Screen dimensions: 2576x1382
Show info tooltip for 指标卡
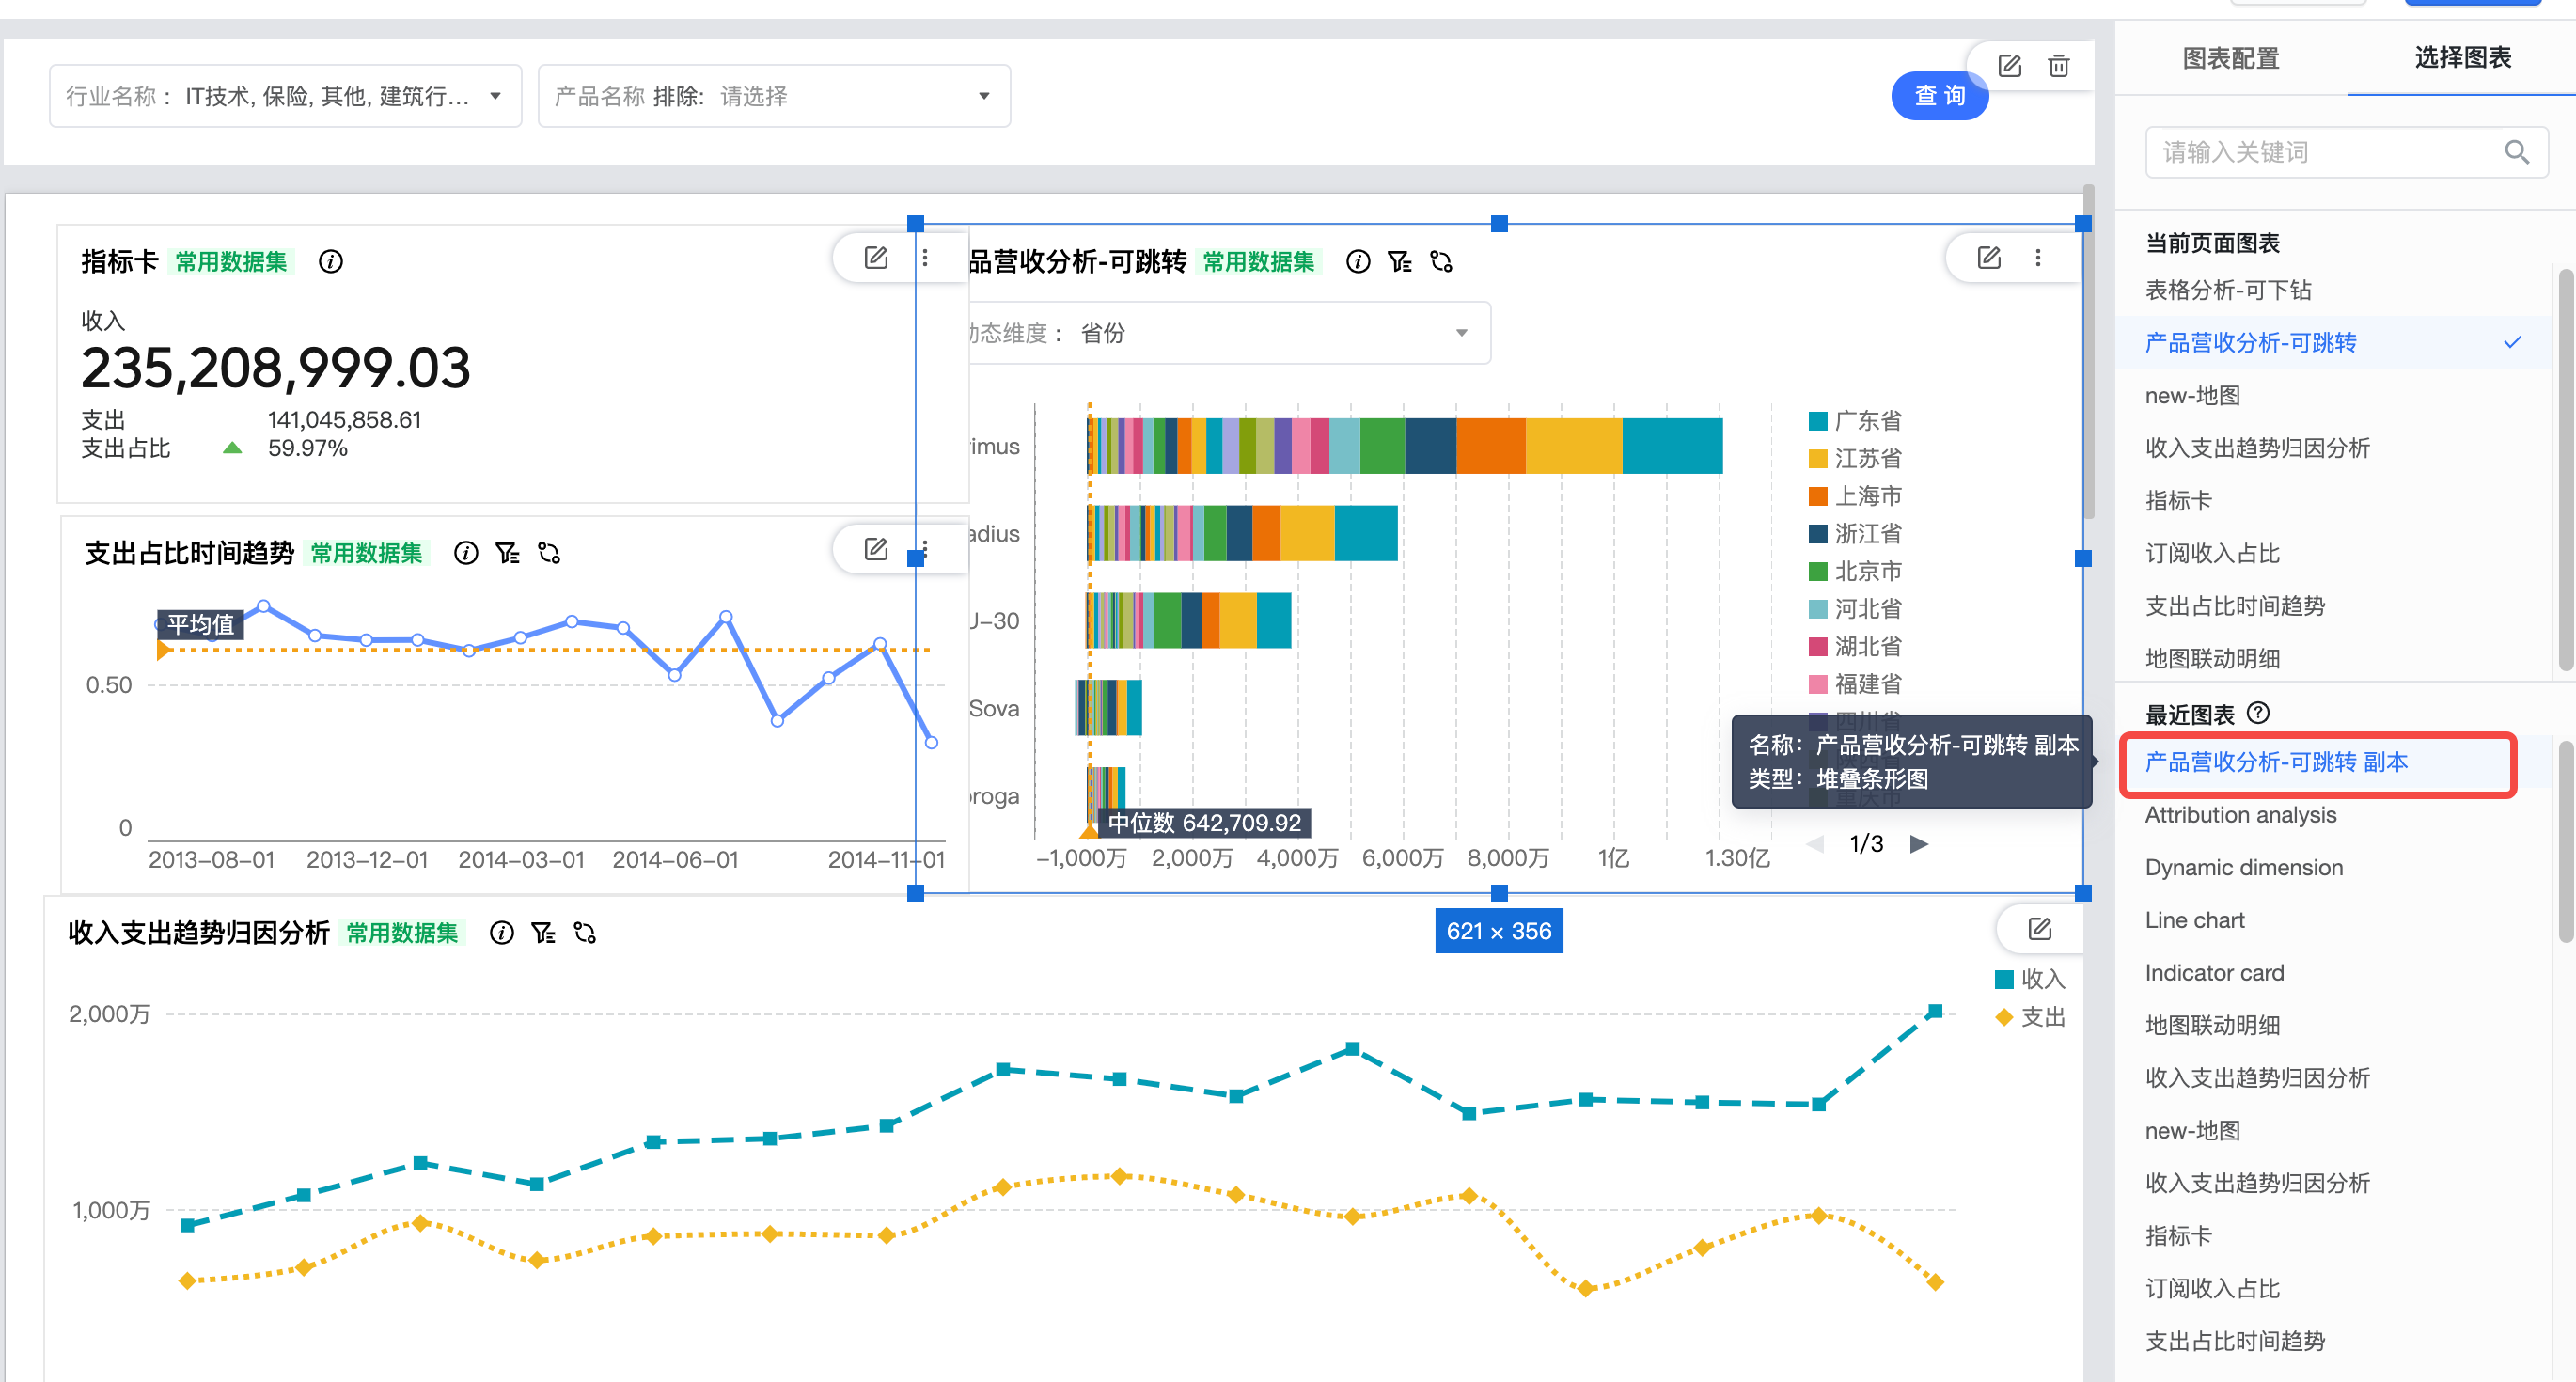[x=330, y=262]
